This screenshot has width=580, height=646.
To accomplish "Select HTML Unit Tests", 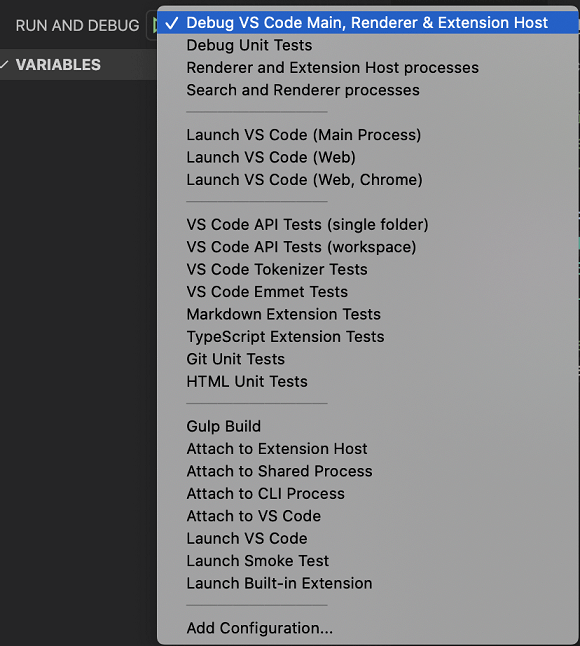I will tap(368, 382).
